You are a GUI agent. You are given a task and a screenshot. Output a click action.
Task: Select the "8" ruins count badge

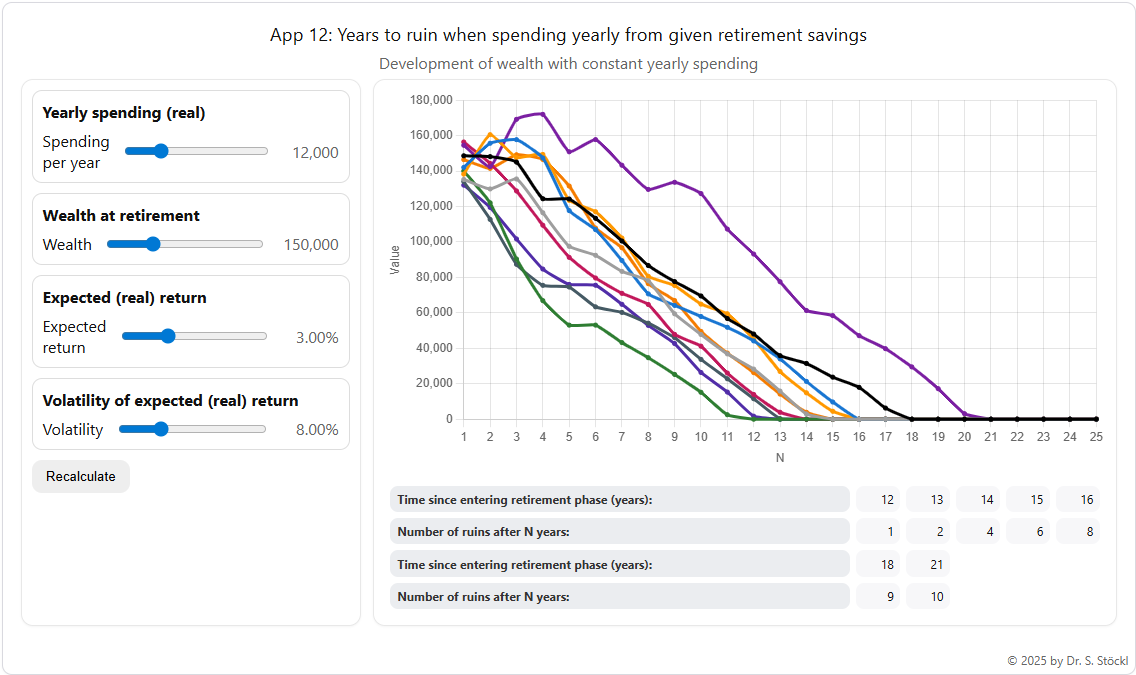click(1078, 531)
